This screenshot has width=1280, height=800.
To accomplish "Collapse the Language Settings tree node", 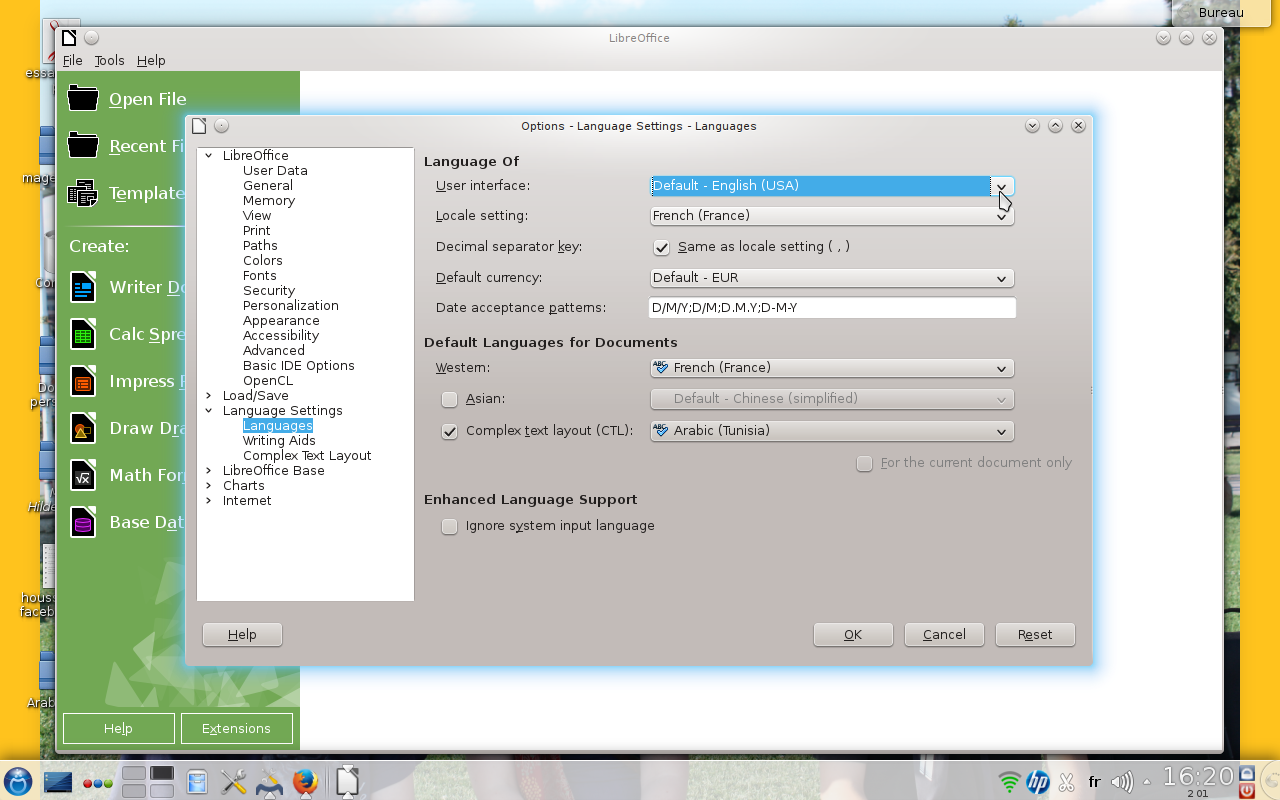I will [209, 410].
